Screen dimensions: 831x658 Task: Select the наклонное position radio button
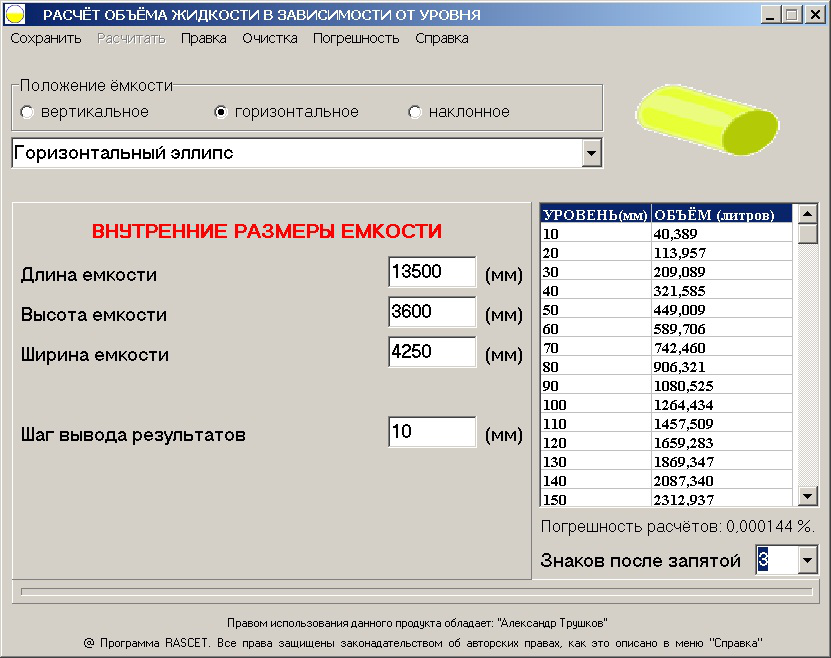pyautogui.click(x=415, y=112)
